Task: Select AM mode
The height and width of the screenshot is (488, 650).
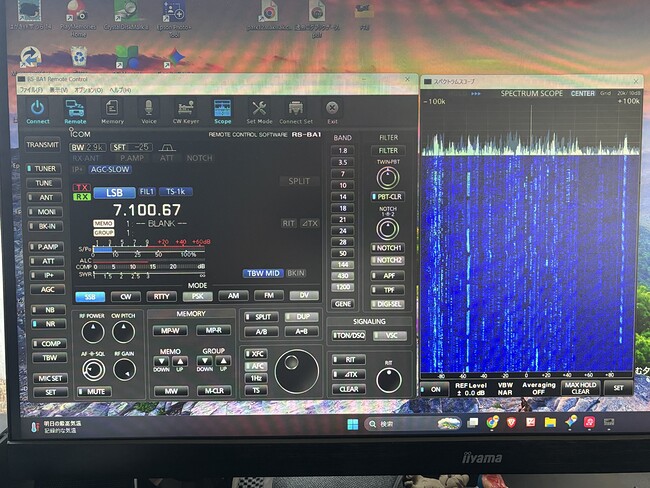Action: [233, 296]
